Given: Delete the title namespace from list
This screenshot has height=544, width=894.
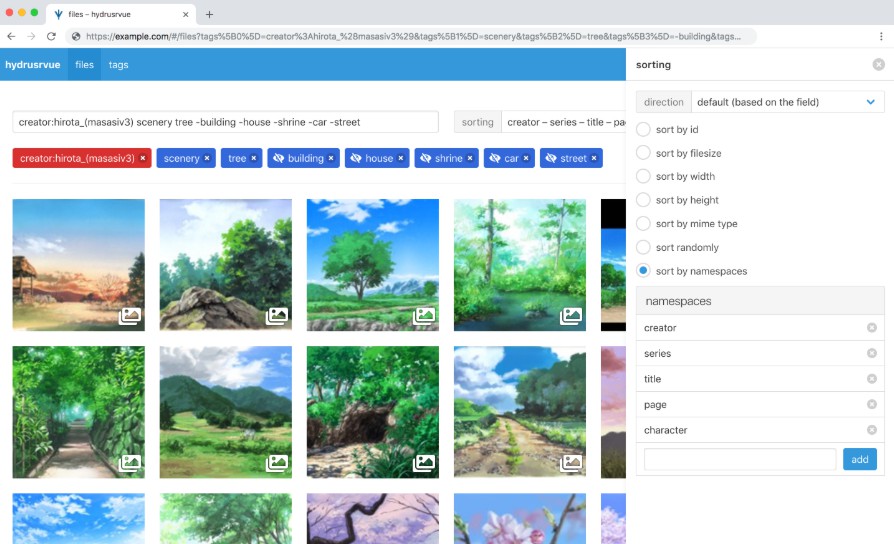Looking at the screenshot, I should click(871, 379).
